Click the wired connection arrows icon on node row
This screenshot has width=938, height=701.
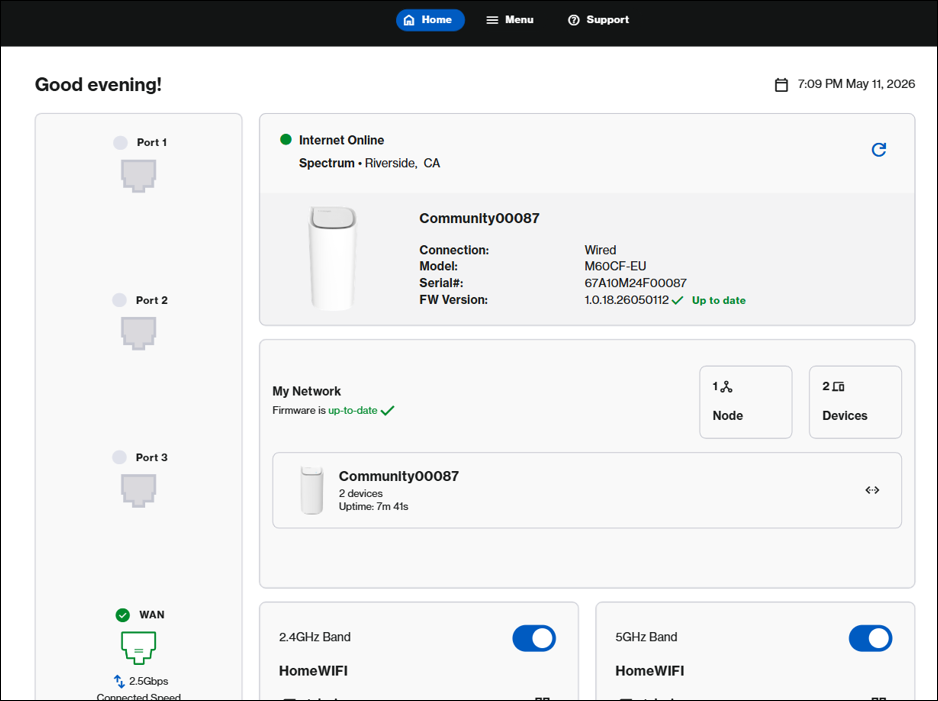(x=872, y=490)
